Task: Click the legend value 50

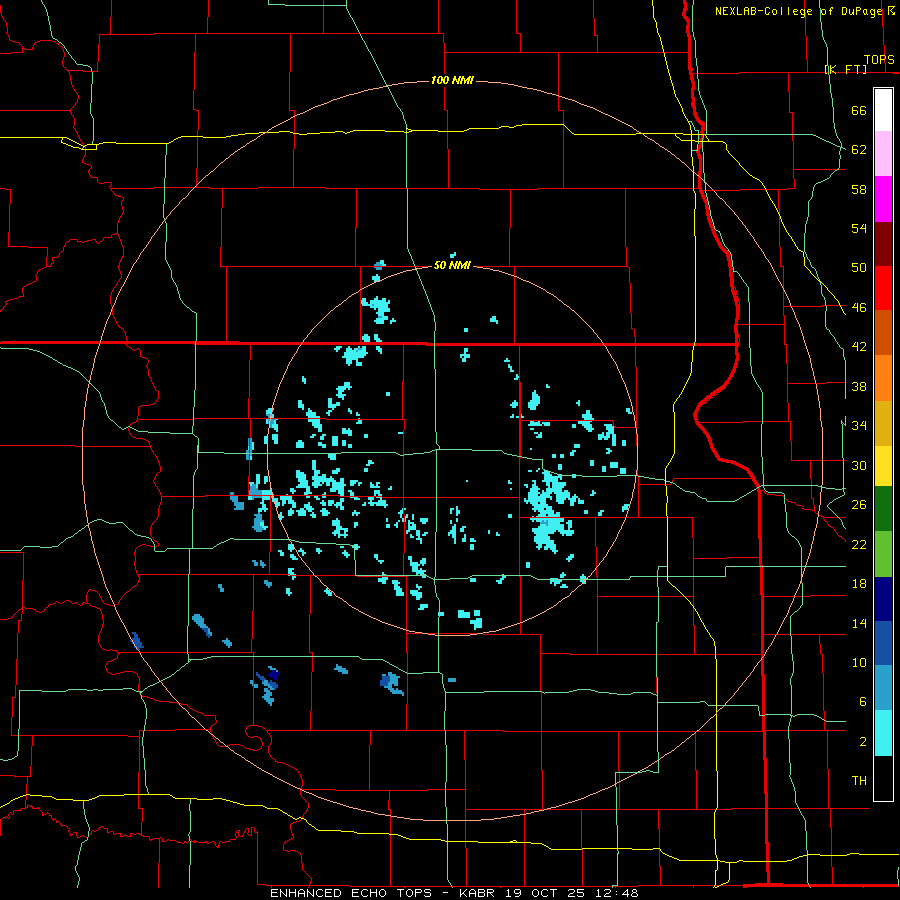Action: tap(859, 268)
